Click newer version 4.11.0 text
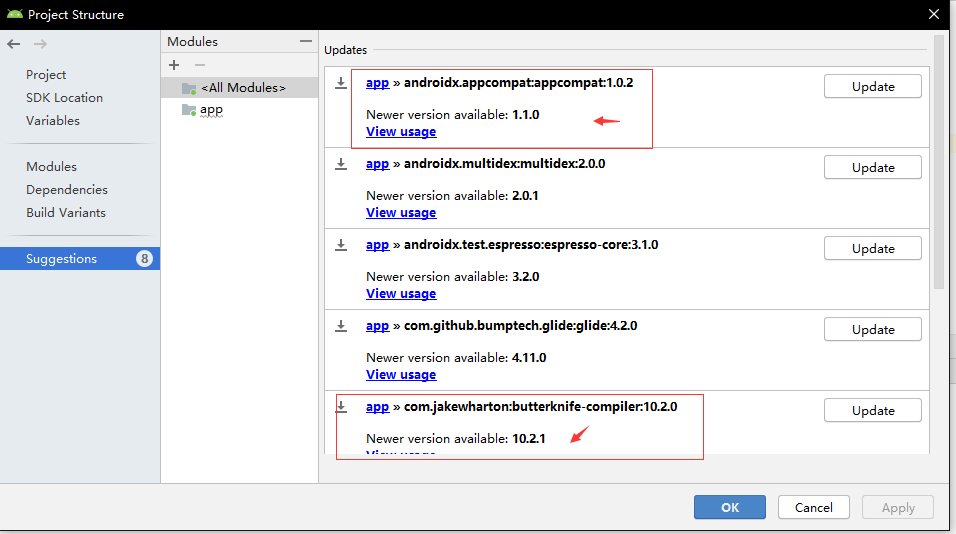Viewport: 956px width, 534px height. 529,358
